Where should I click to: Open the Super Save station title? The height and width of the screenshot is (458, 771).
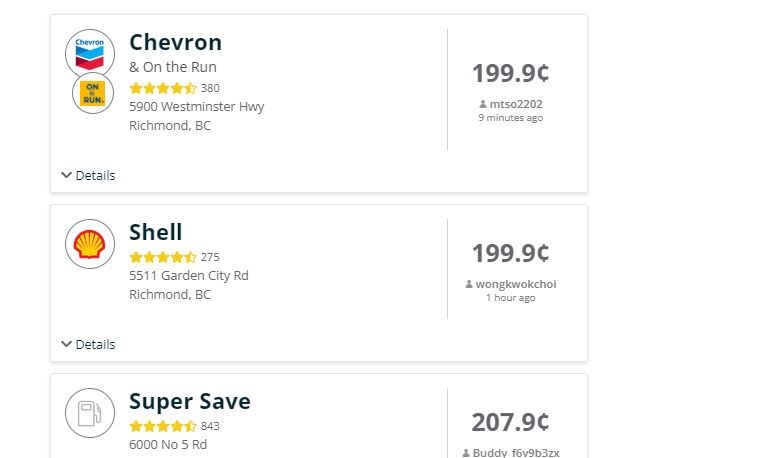tap(190, 401)
